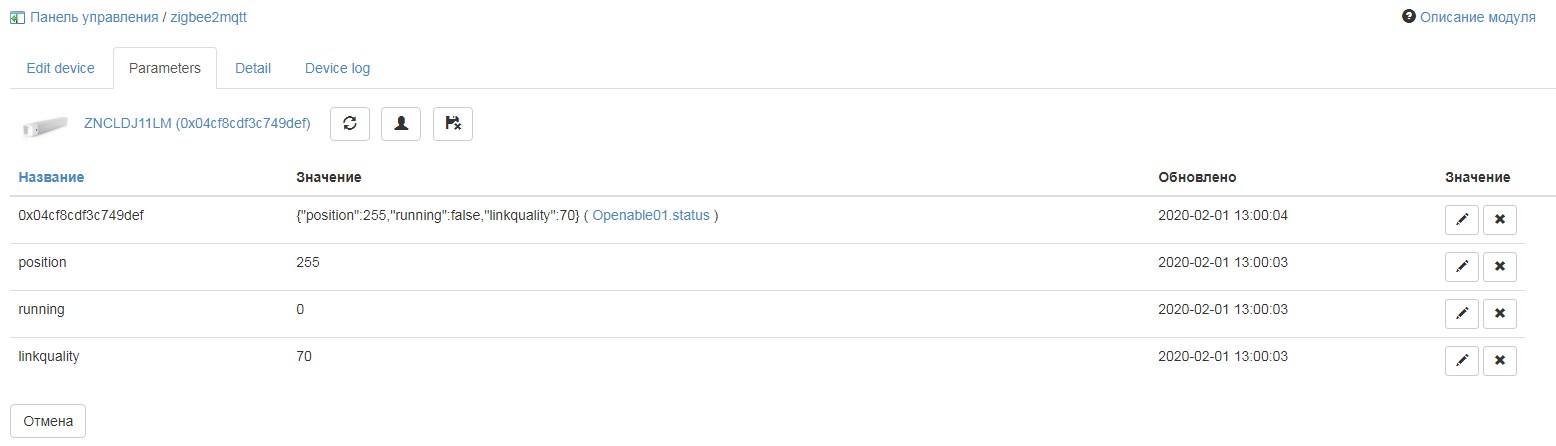
Task: Click ZNCLDJ11LM device name link
Action: (197, 123)
